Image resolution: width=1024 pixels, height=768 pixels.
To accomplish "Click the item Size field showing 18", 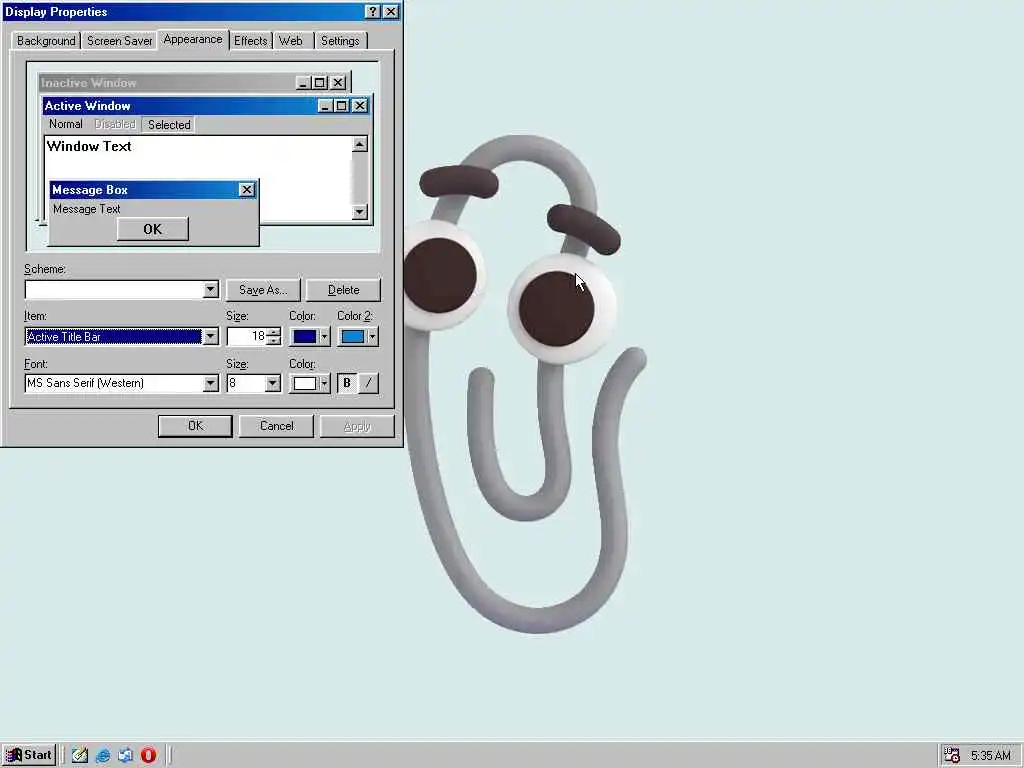I will [x=246, y=336].
